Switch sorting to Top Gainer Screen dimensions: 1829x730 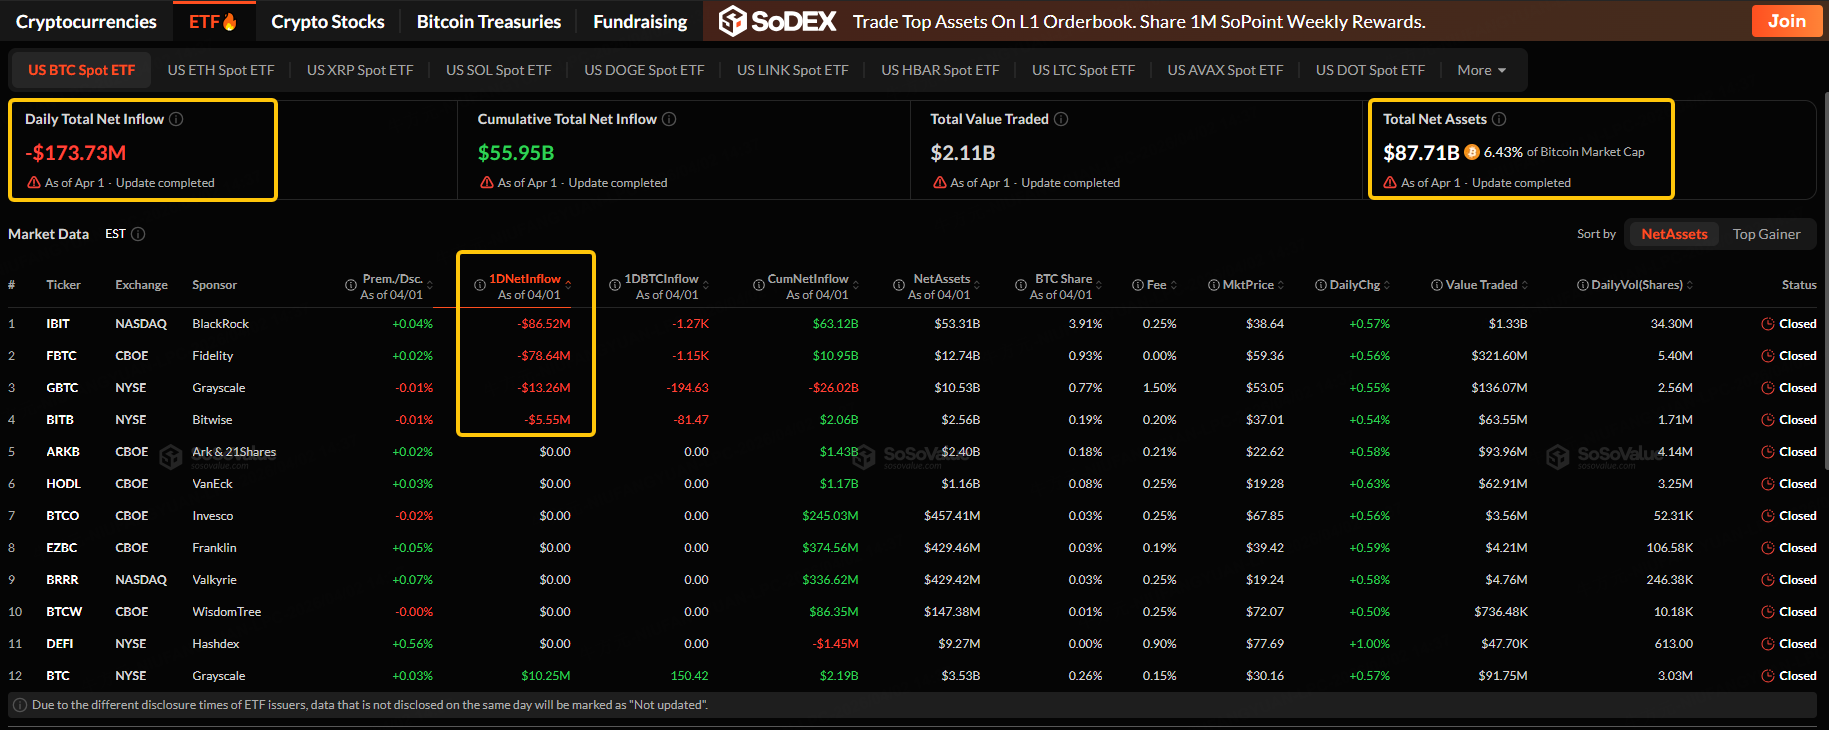tap(1766, 234)
